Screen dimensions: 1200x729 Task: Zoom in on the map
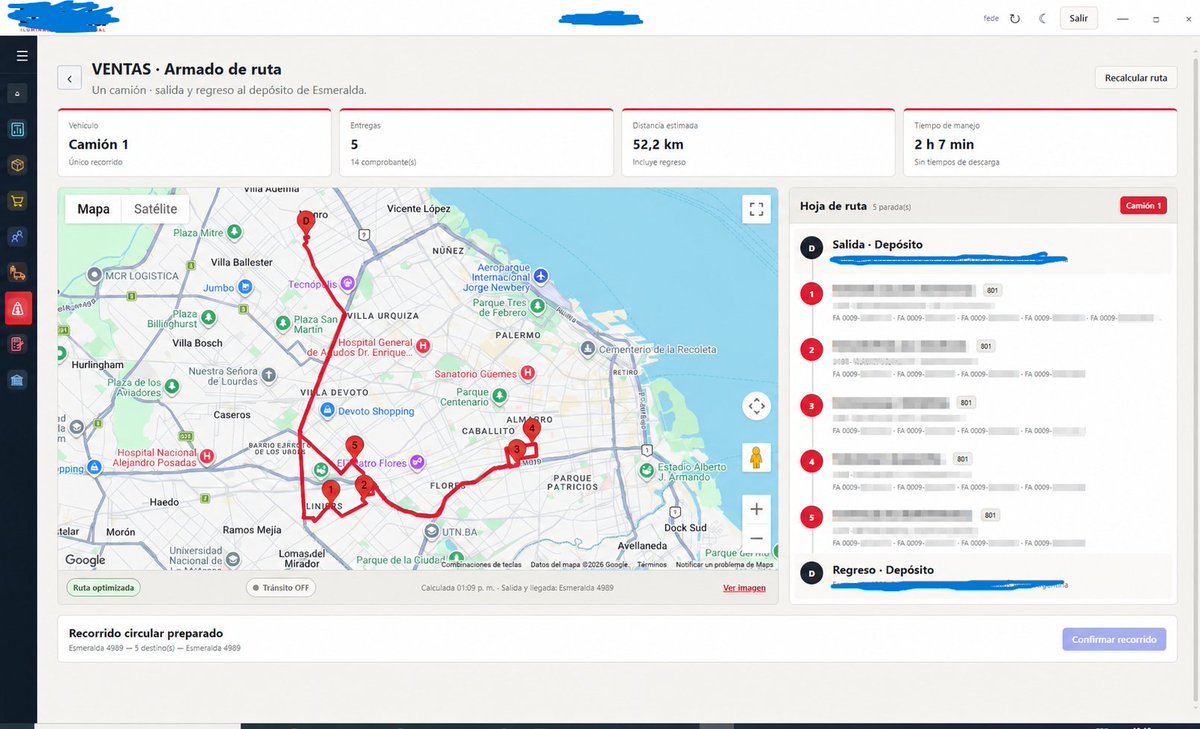click(x=756, y=509)
